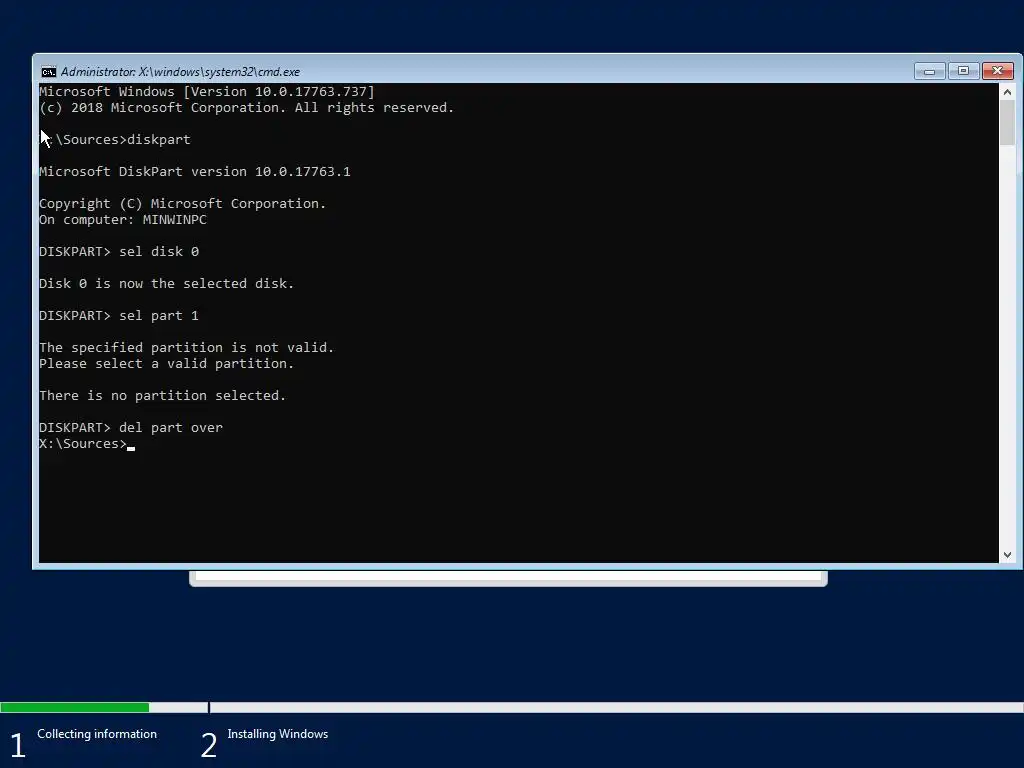Viewport: 1024px width, 768px height.
Task: Click the 'On computer: MINWINPC' line
Action: [x=123, y=220]
